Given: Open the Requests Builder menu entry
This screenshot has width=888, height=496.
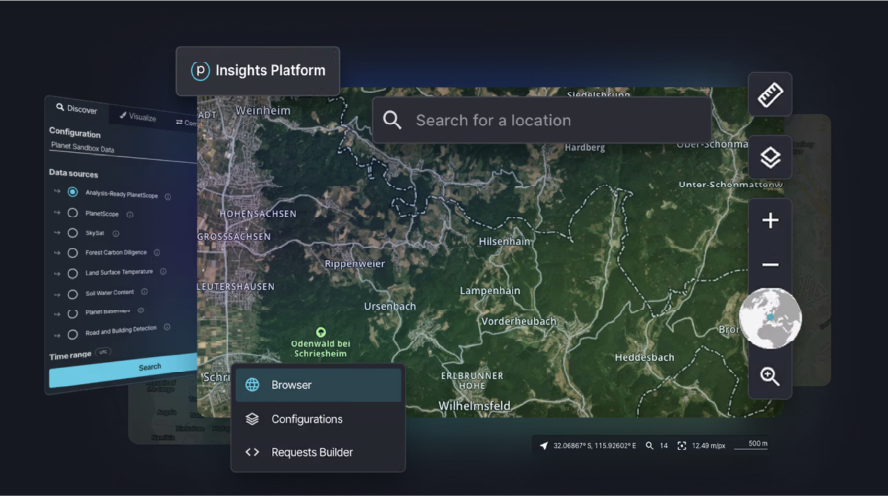Looking at the screenshot, I should pyautogui.click(x=318, y=452).
